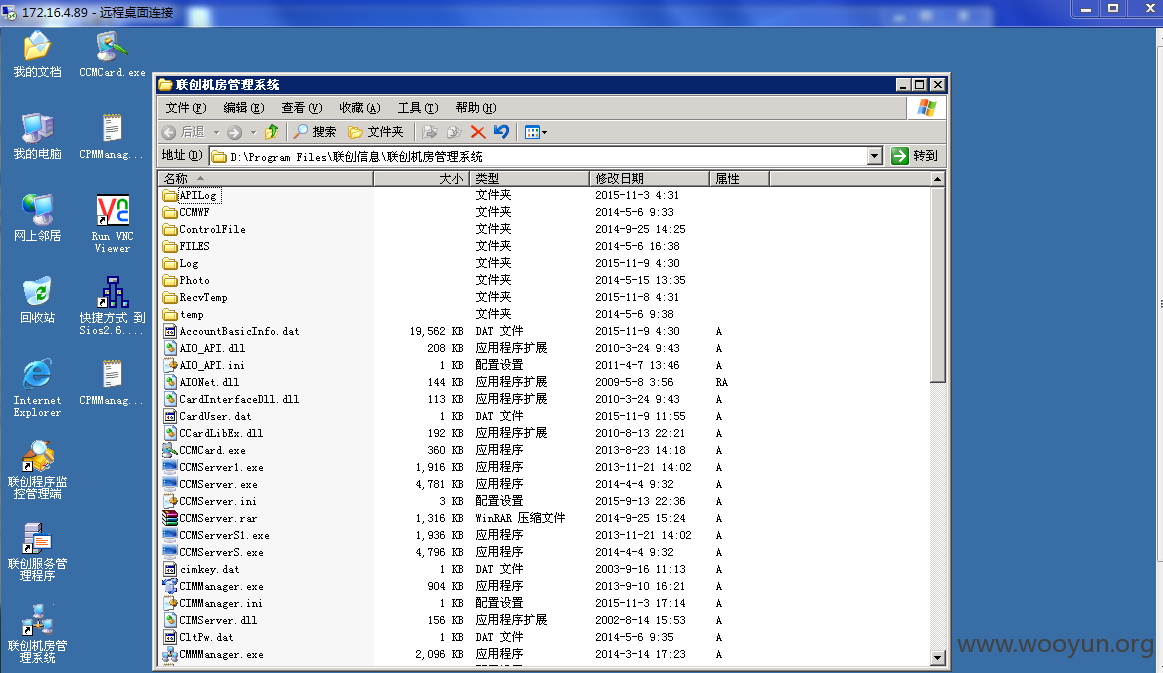Screen dimensions: 1163x673
Task: Open 我的文档 desktop icon
Action: click(x=37, y=54)
